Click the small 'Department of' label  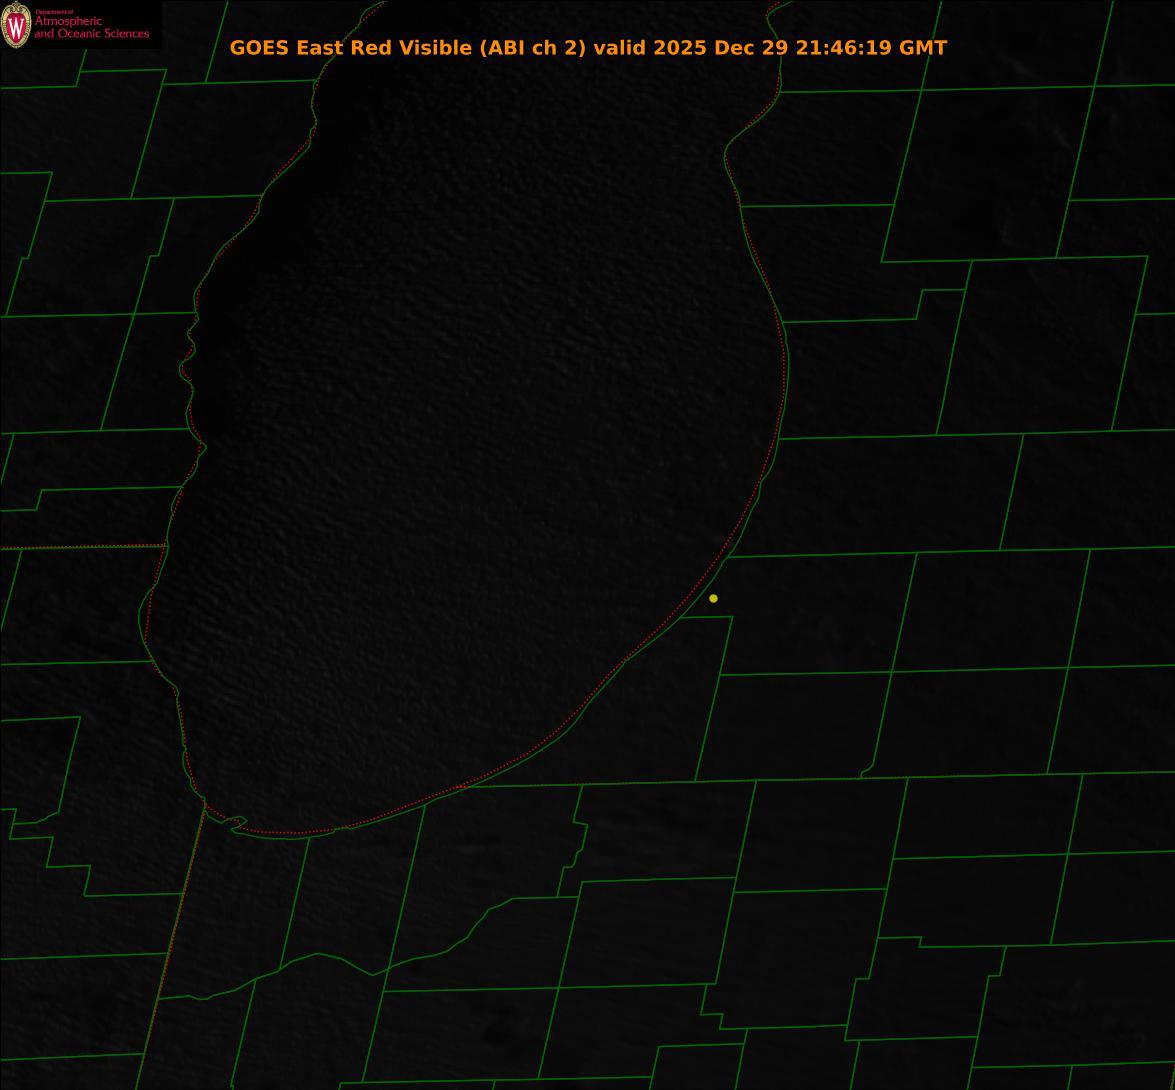pos(53,12)
